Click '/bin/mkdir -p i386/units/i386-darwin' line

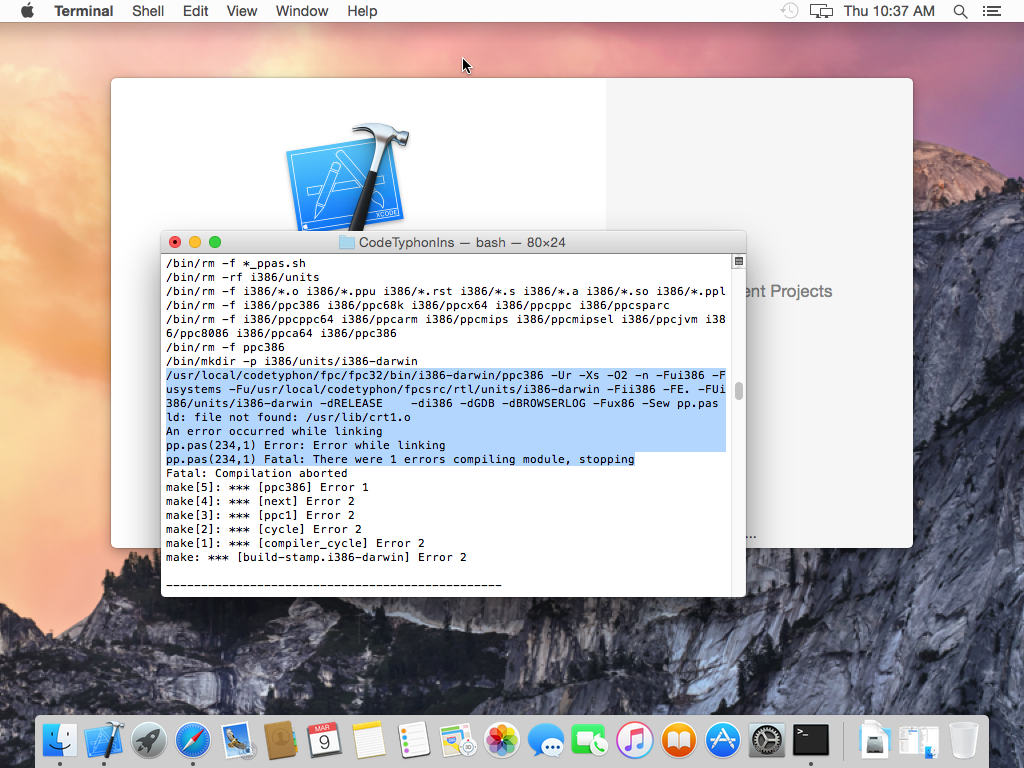click(x=292, y=361)
